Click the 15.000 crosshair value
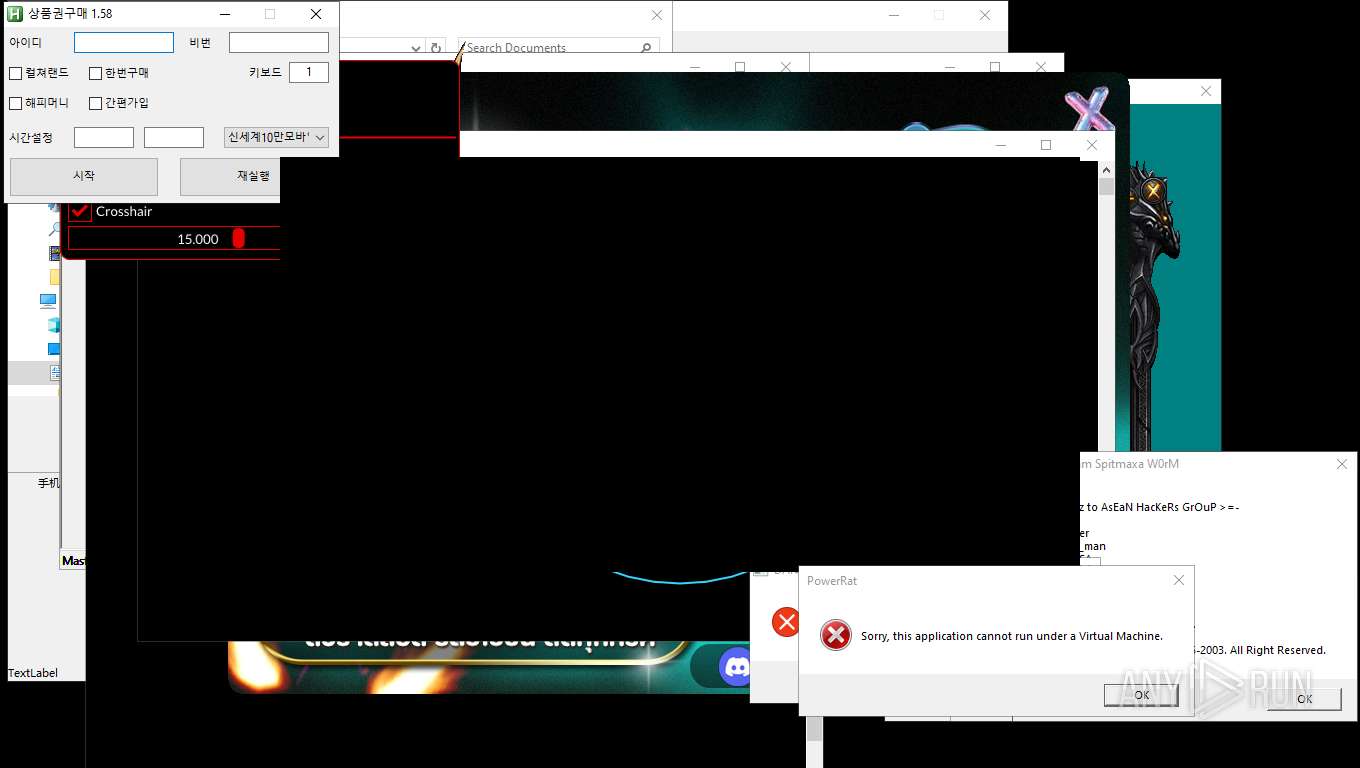This screenshot has width=1360, height=768. (x=198, y=239)
